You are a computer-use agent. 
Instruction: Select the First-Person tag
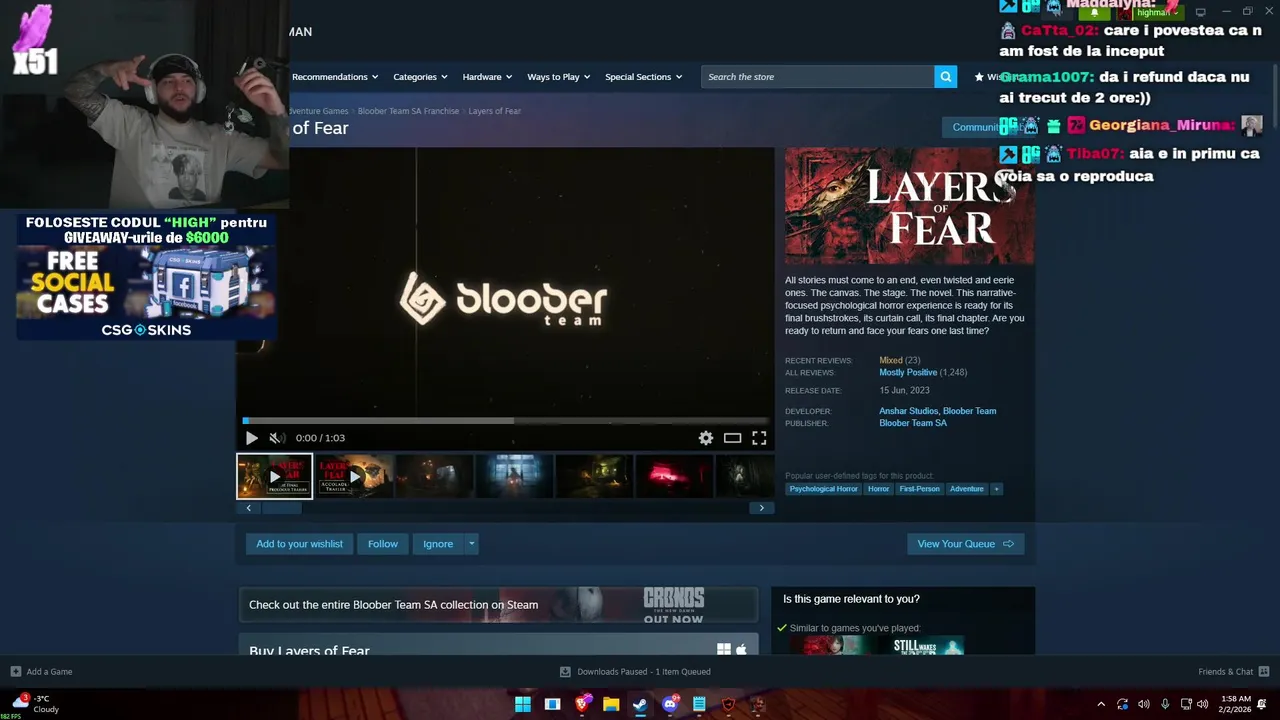(x=919, y=489)
